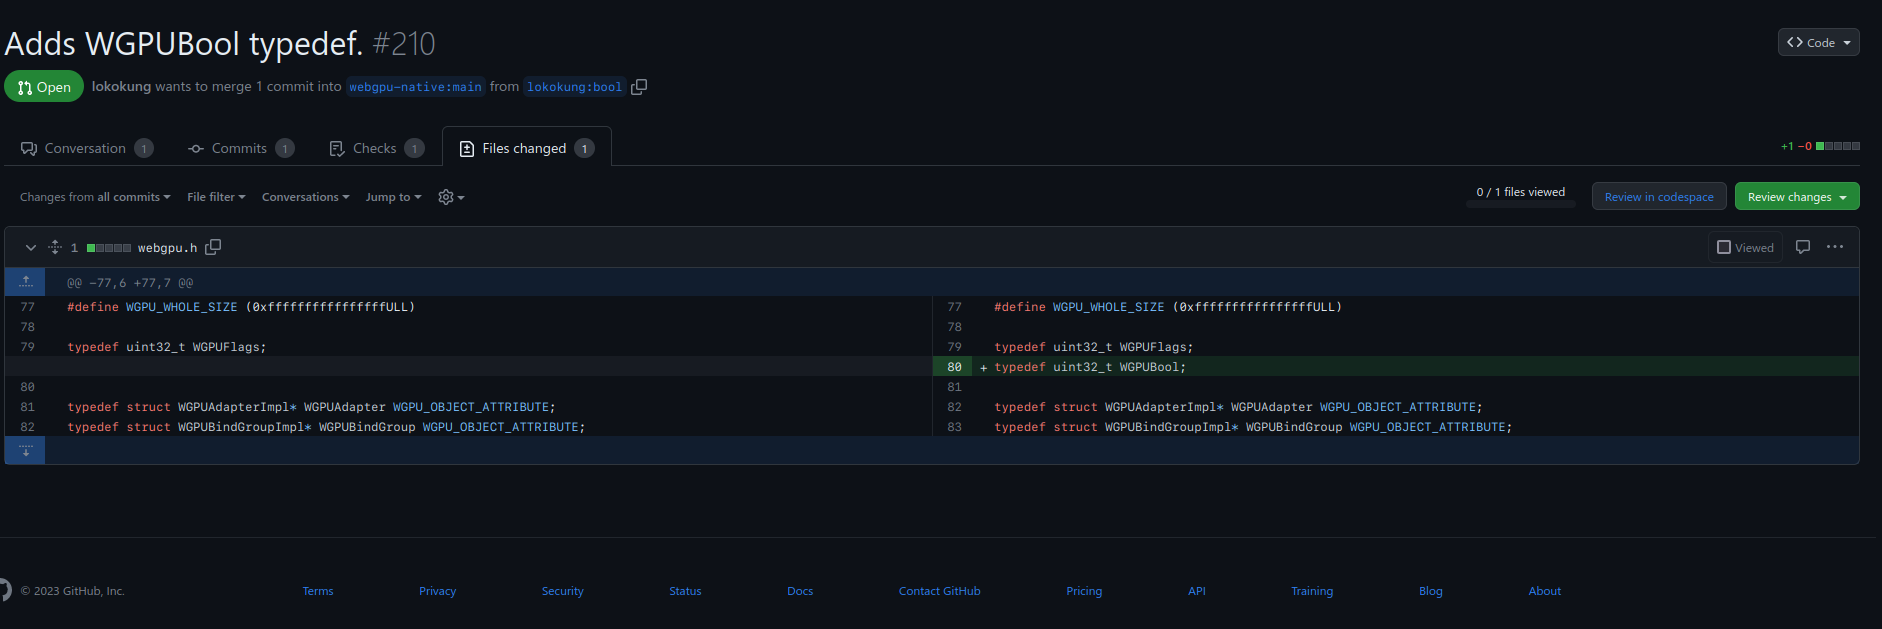Select added line number 80 in right pane
This screenshot has height=629, width=1882.
pos(954,367)
